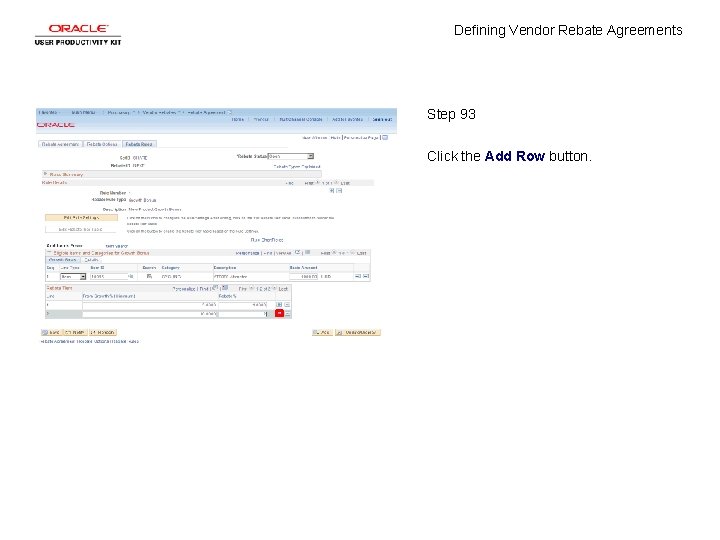This screenshot has width=720, height=540.
Task: Open the New Window link
Action: click(x=315, y=138)
